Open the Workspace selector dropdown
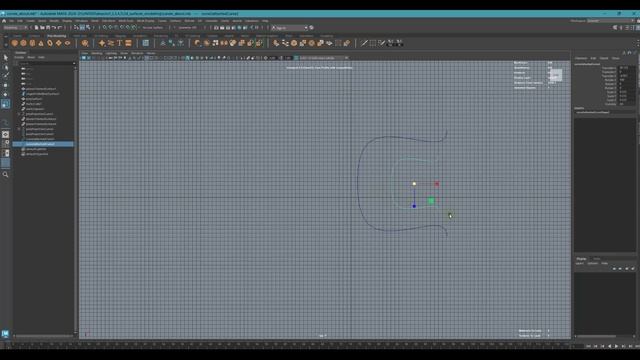The width and height of the screenshot is (640, 360). coord(611,20)
